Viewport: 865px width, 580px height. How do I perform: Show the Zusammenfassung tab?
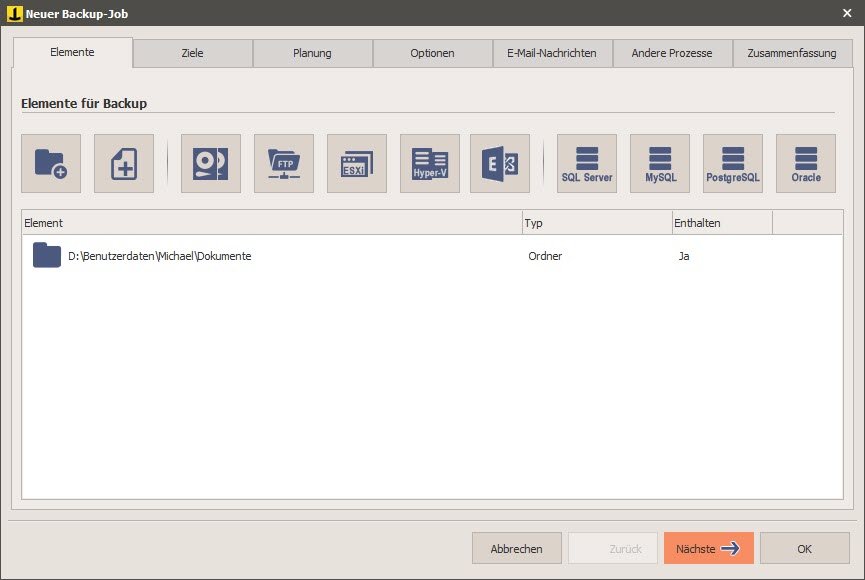point(792,53)
